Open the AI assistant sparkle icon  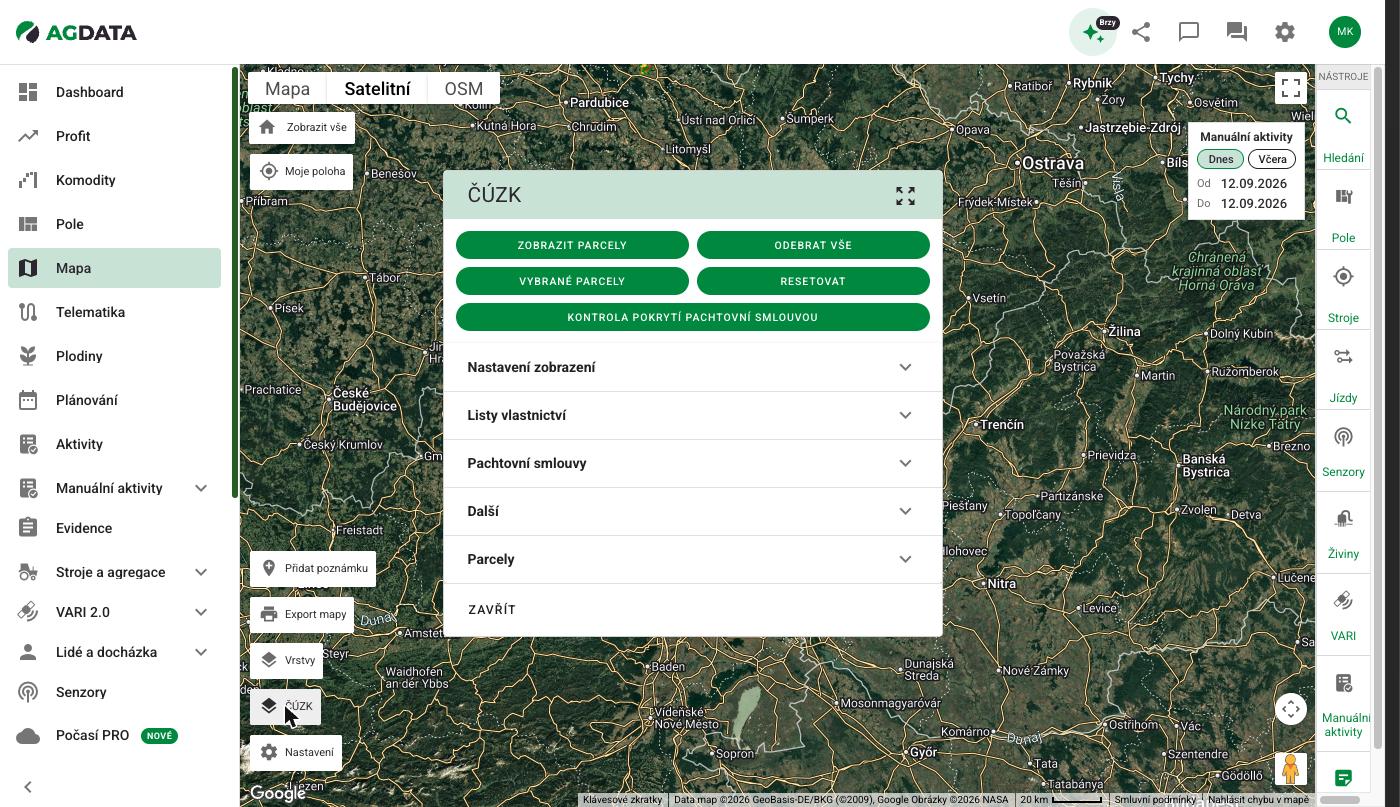click(1093, 32)
